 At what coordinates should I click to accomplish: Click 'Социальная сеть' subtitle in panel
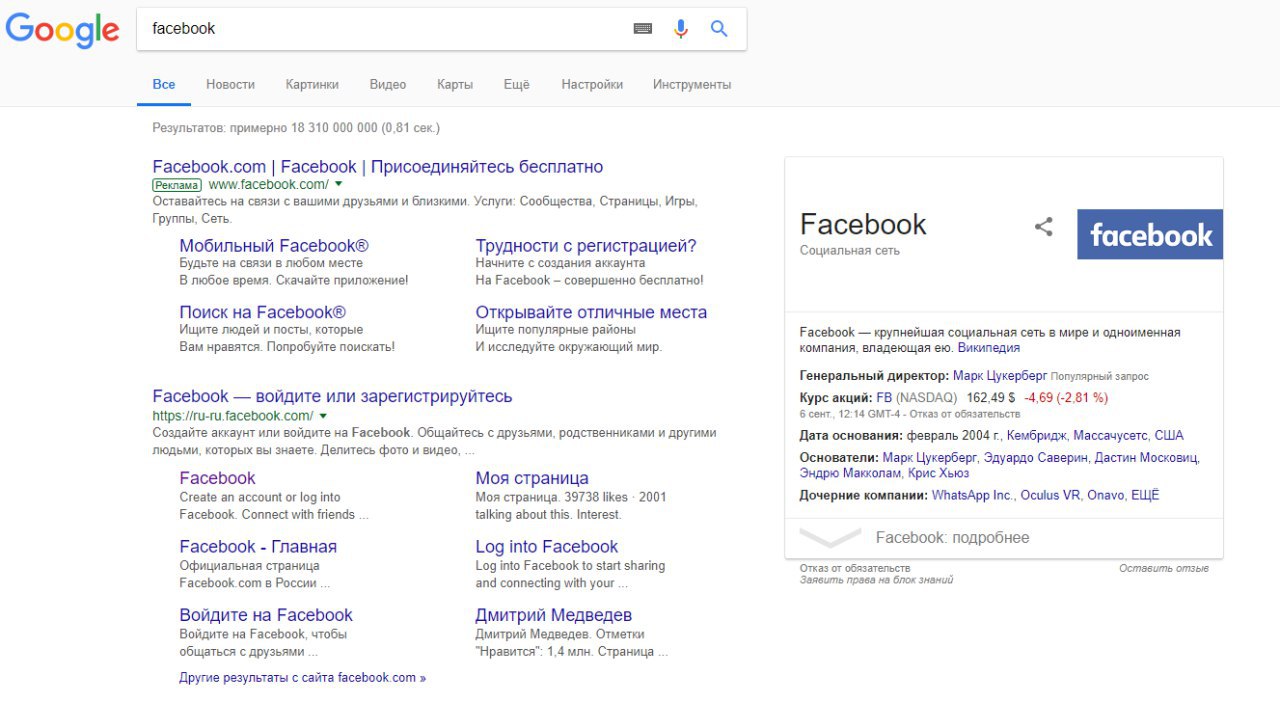point(850,251)
